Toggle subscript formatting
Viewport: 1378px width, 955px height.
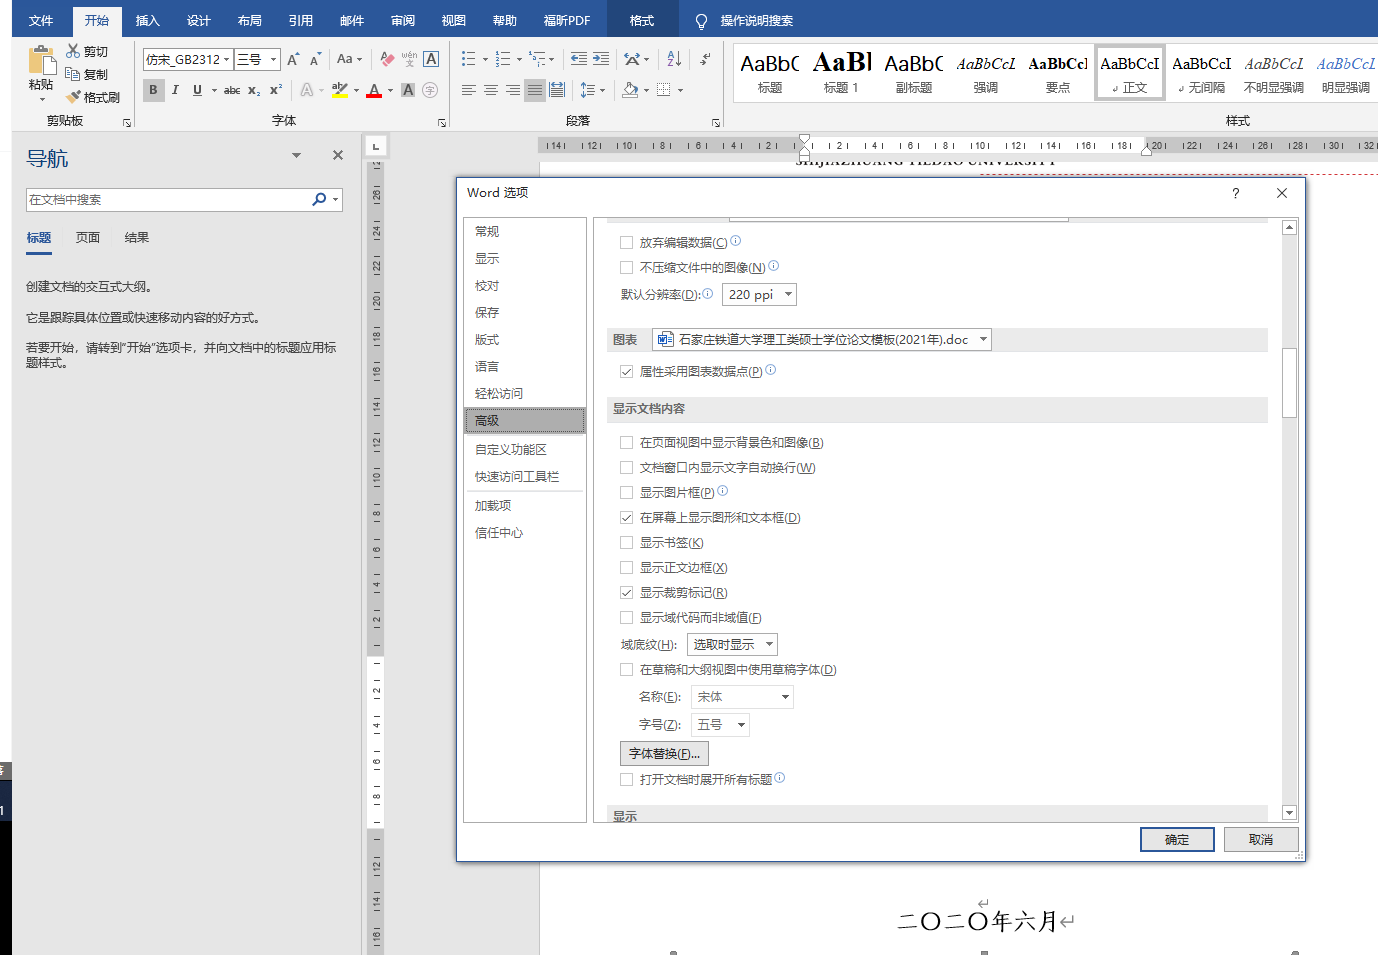click(253, 90)
